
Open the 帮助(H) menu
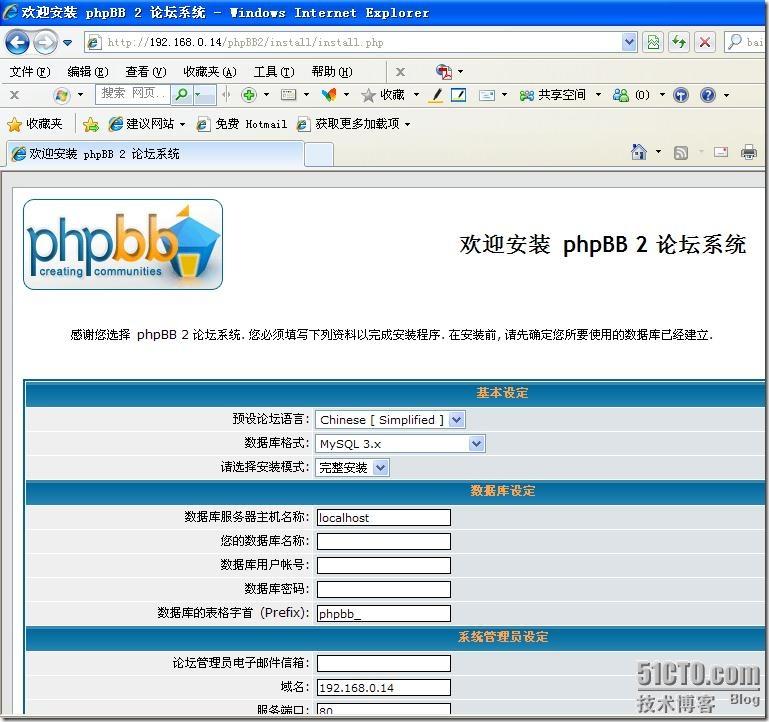(332, 72)
